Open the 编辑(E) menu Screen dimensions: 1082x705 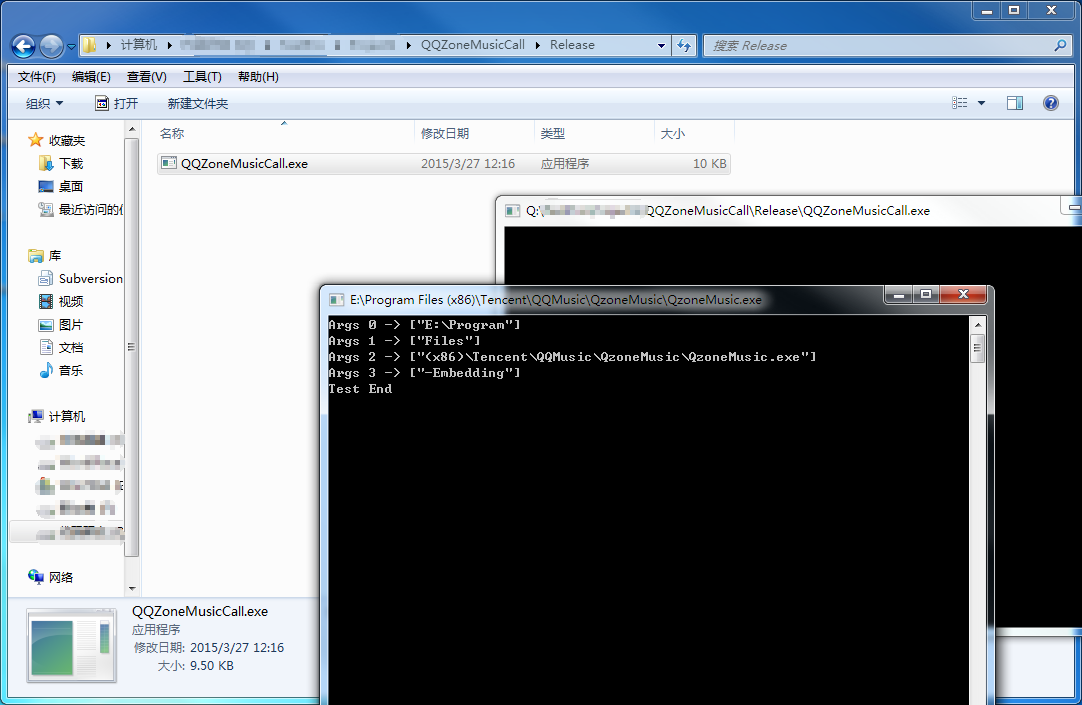91,77
